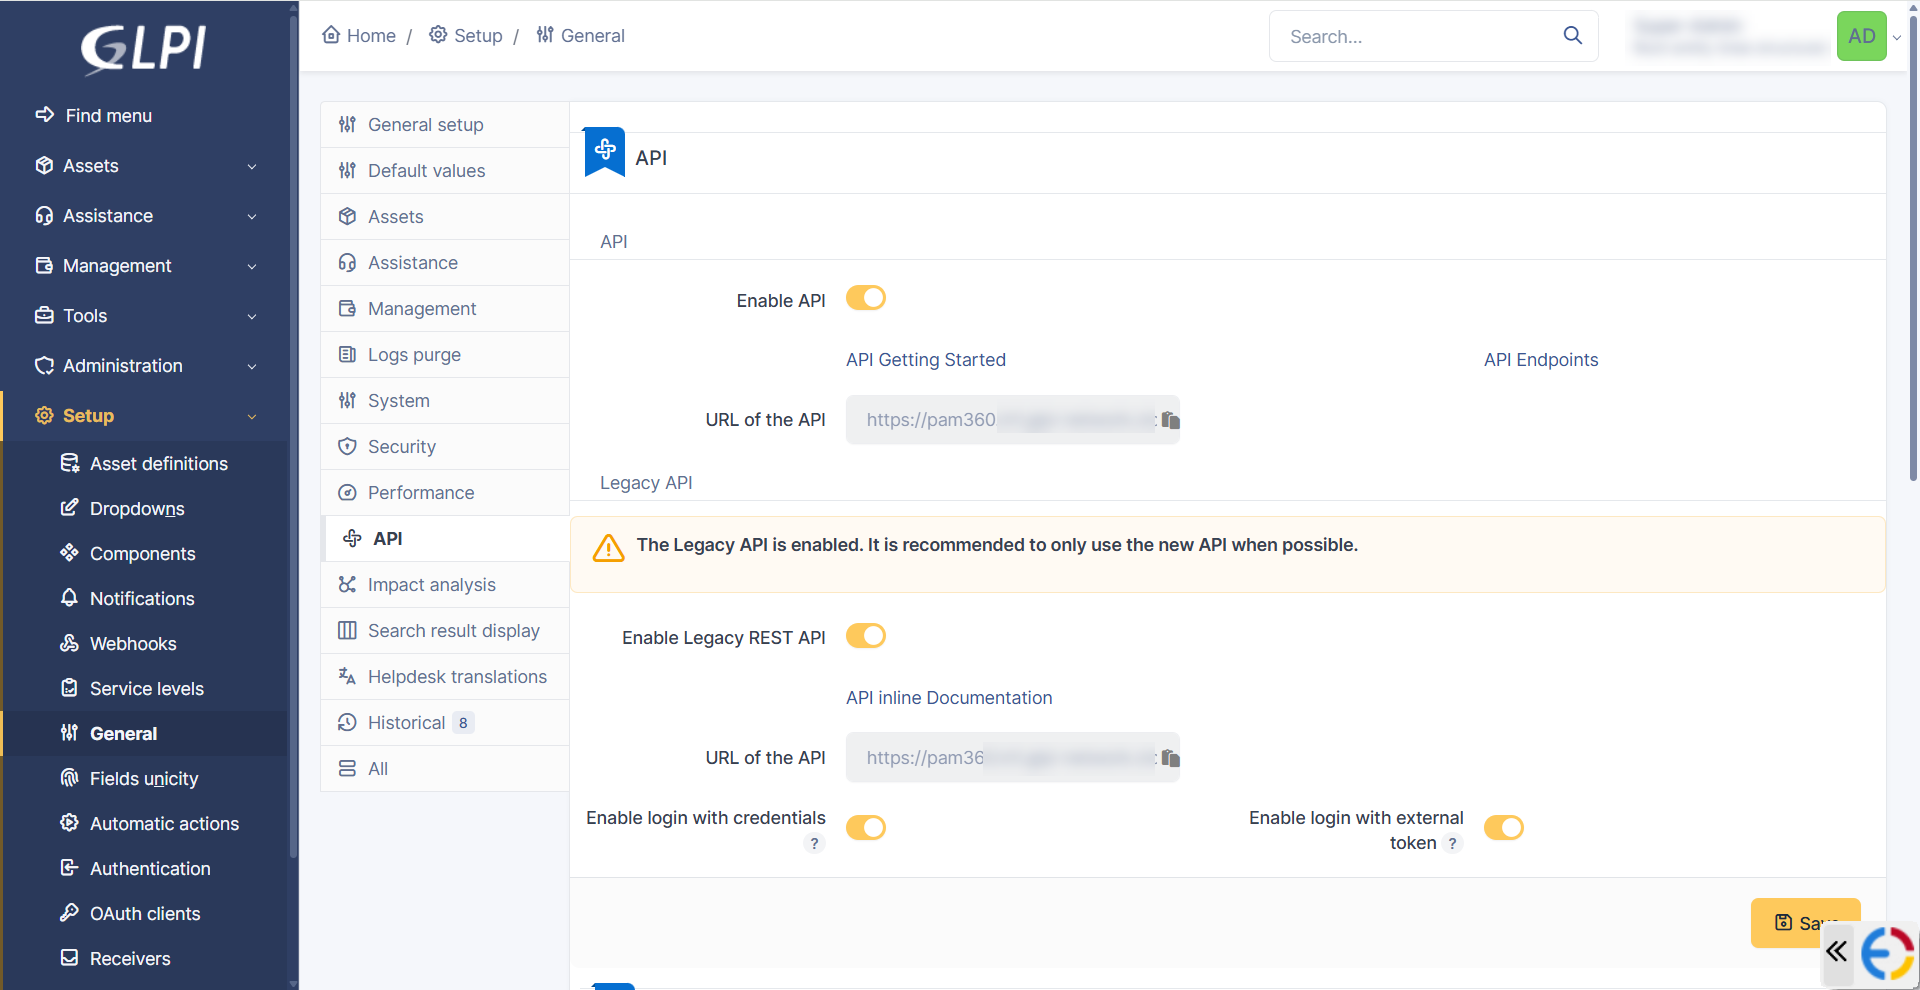This screenshot has width=1920, height=990.
Task: Click the Components icon in sidebar
Action: pos(69,553)
